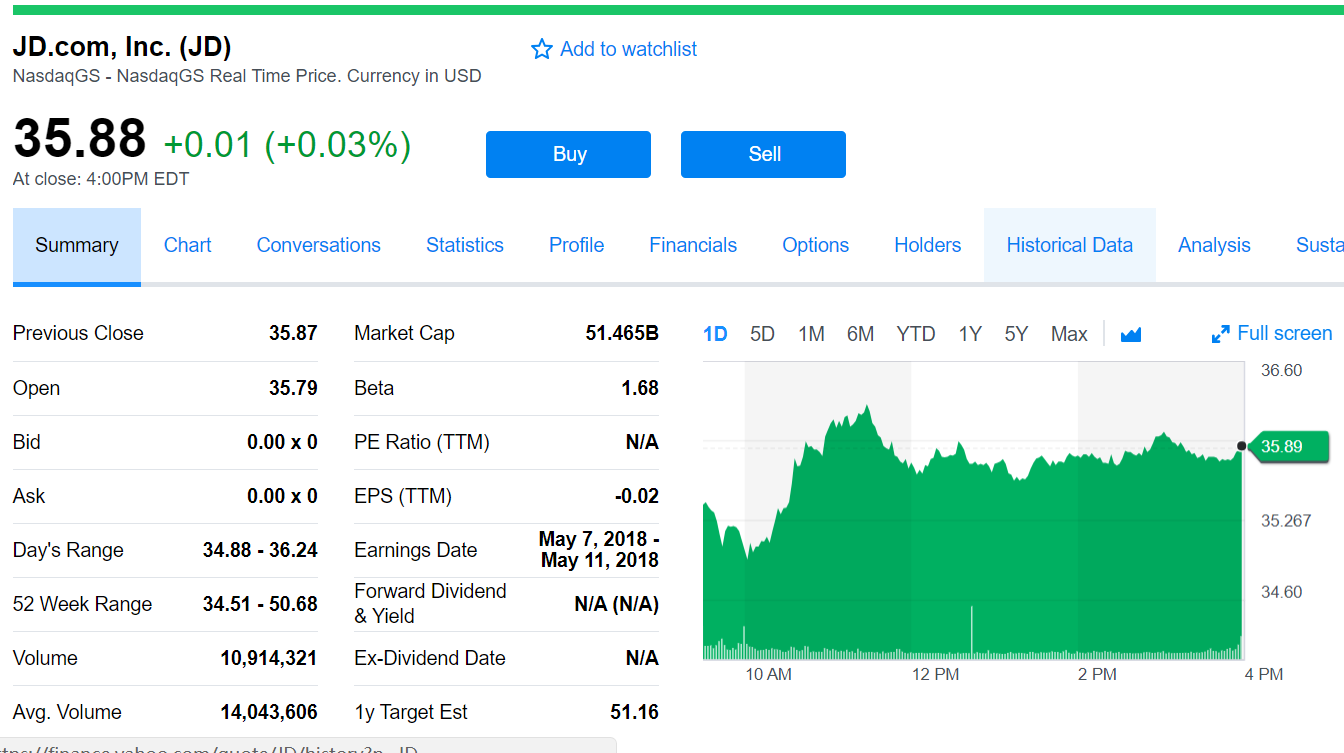Click the PE Ratio (TTM) label
Image resolution: width=1344 pixels, height=753 pixels.
(x=422, y=442)
